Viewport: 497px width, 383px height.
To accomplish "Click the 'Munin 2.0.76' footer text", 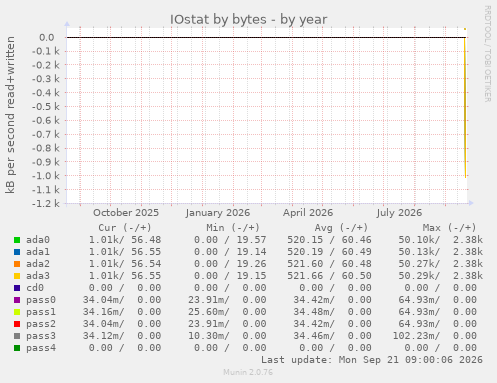I will point(248,372).
